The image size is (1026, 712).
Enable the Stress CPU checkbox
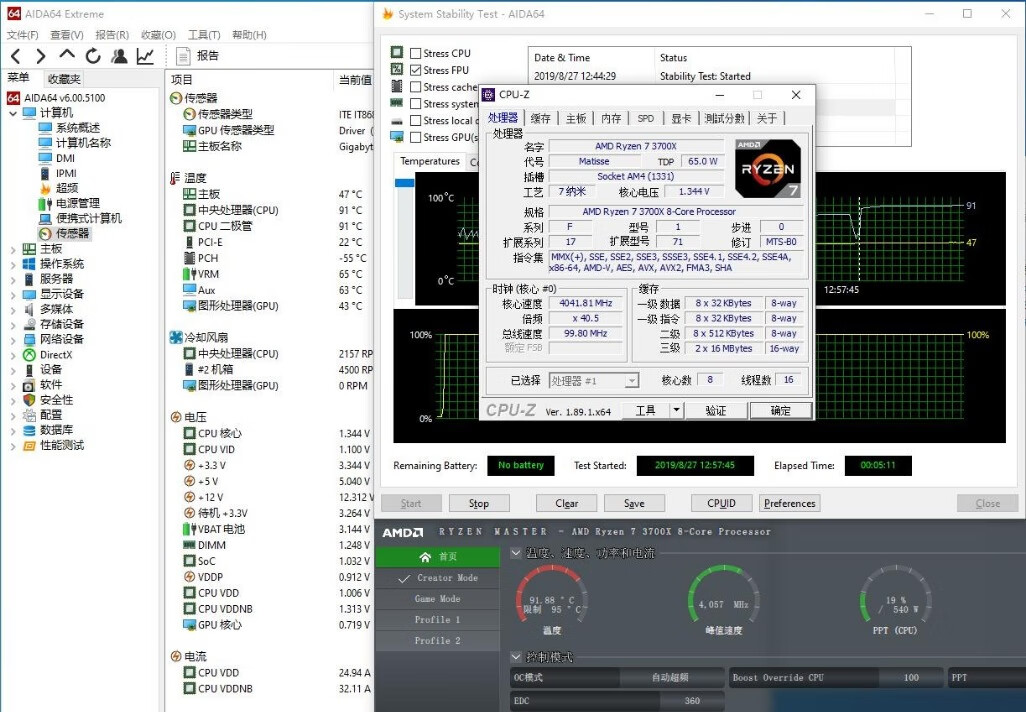(x=416, y=53)
